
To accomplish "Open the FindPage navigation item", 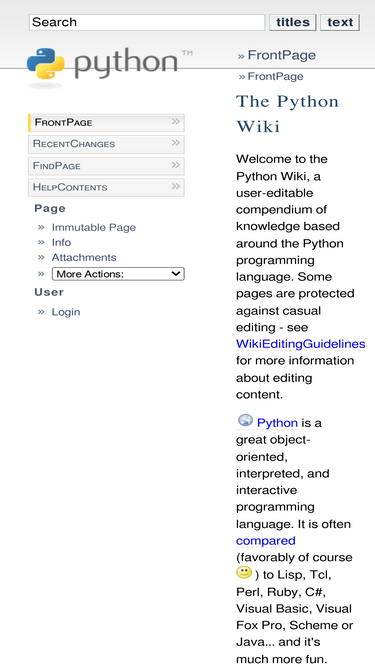I will (106, 166).
